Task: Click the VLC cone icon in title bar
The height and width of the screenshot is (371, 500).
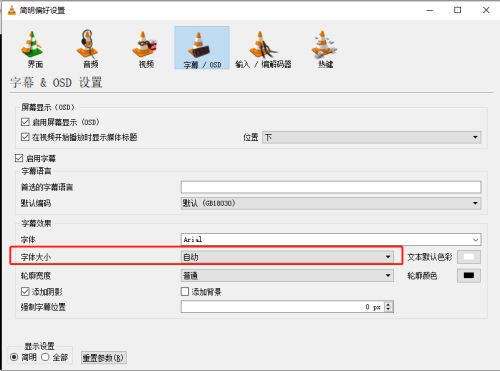Action: [12, 10]
